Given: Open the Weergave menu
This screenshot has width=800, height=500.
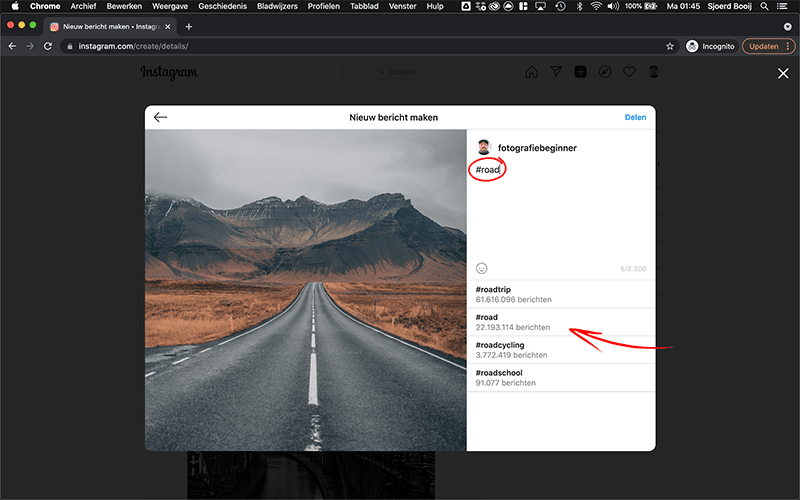Looking at the screenshot, I should click(x=170, y=6).
